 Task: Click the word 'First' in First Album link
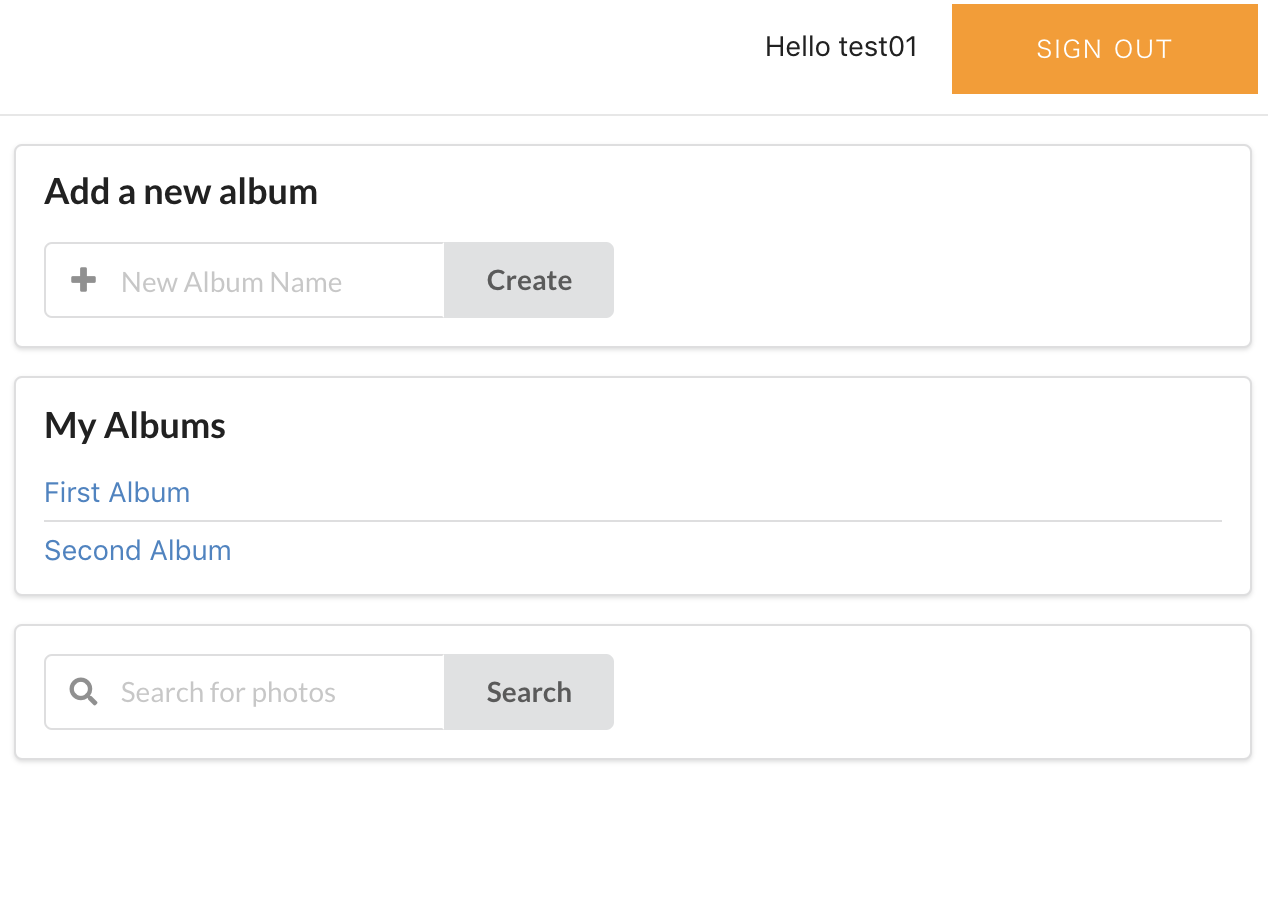pos(73,492)
